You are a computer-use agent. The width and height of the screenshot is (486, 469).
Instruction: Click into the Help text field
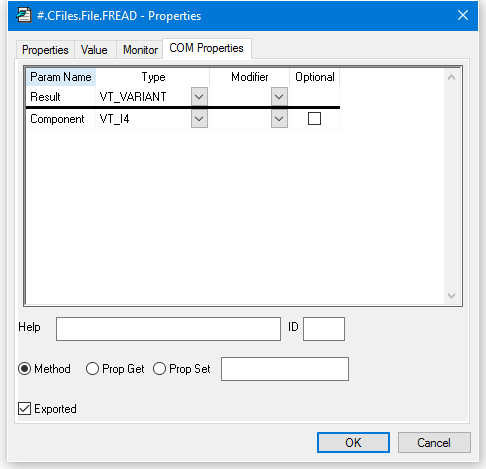(x=168, y=329)
